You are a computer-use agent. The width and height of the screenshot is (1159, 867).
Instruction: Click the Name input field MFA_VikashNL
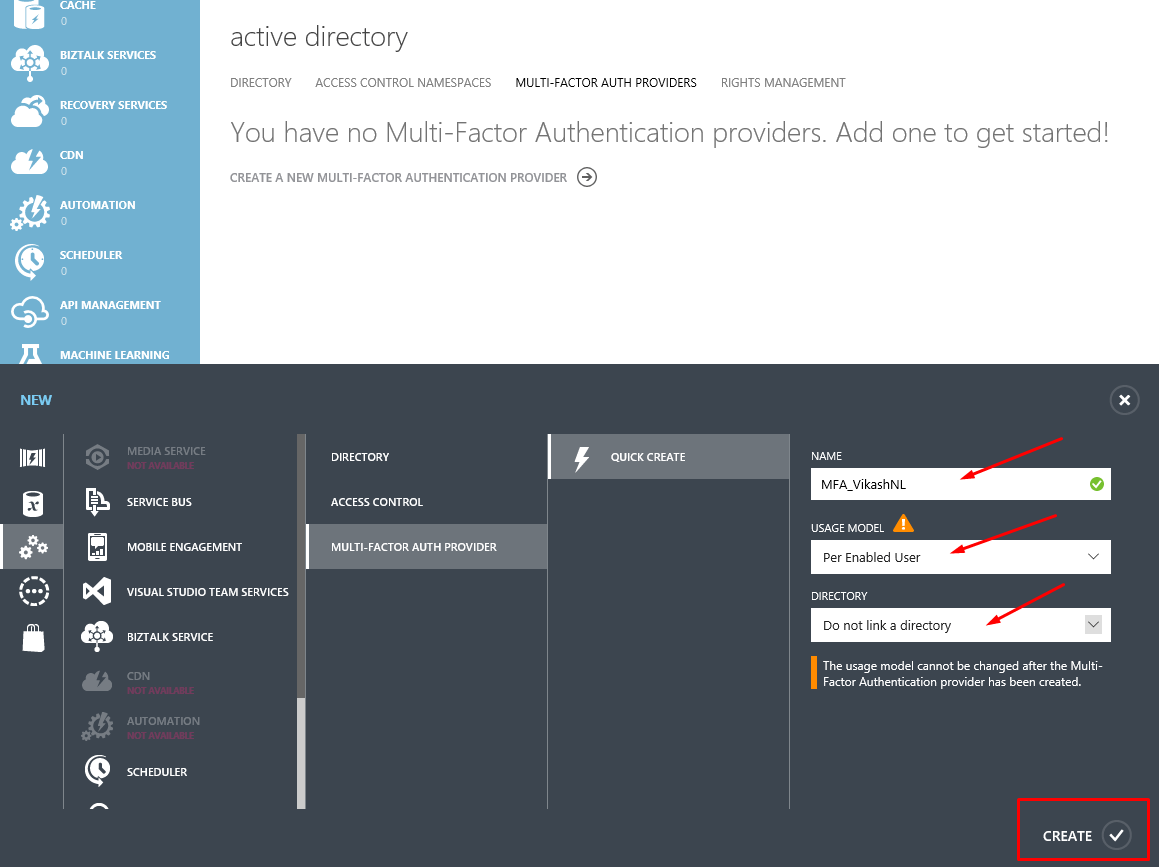(x=960, y=484)
